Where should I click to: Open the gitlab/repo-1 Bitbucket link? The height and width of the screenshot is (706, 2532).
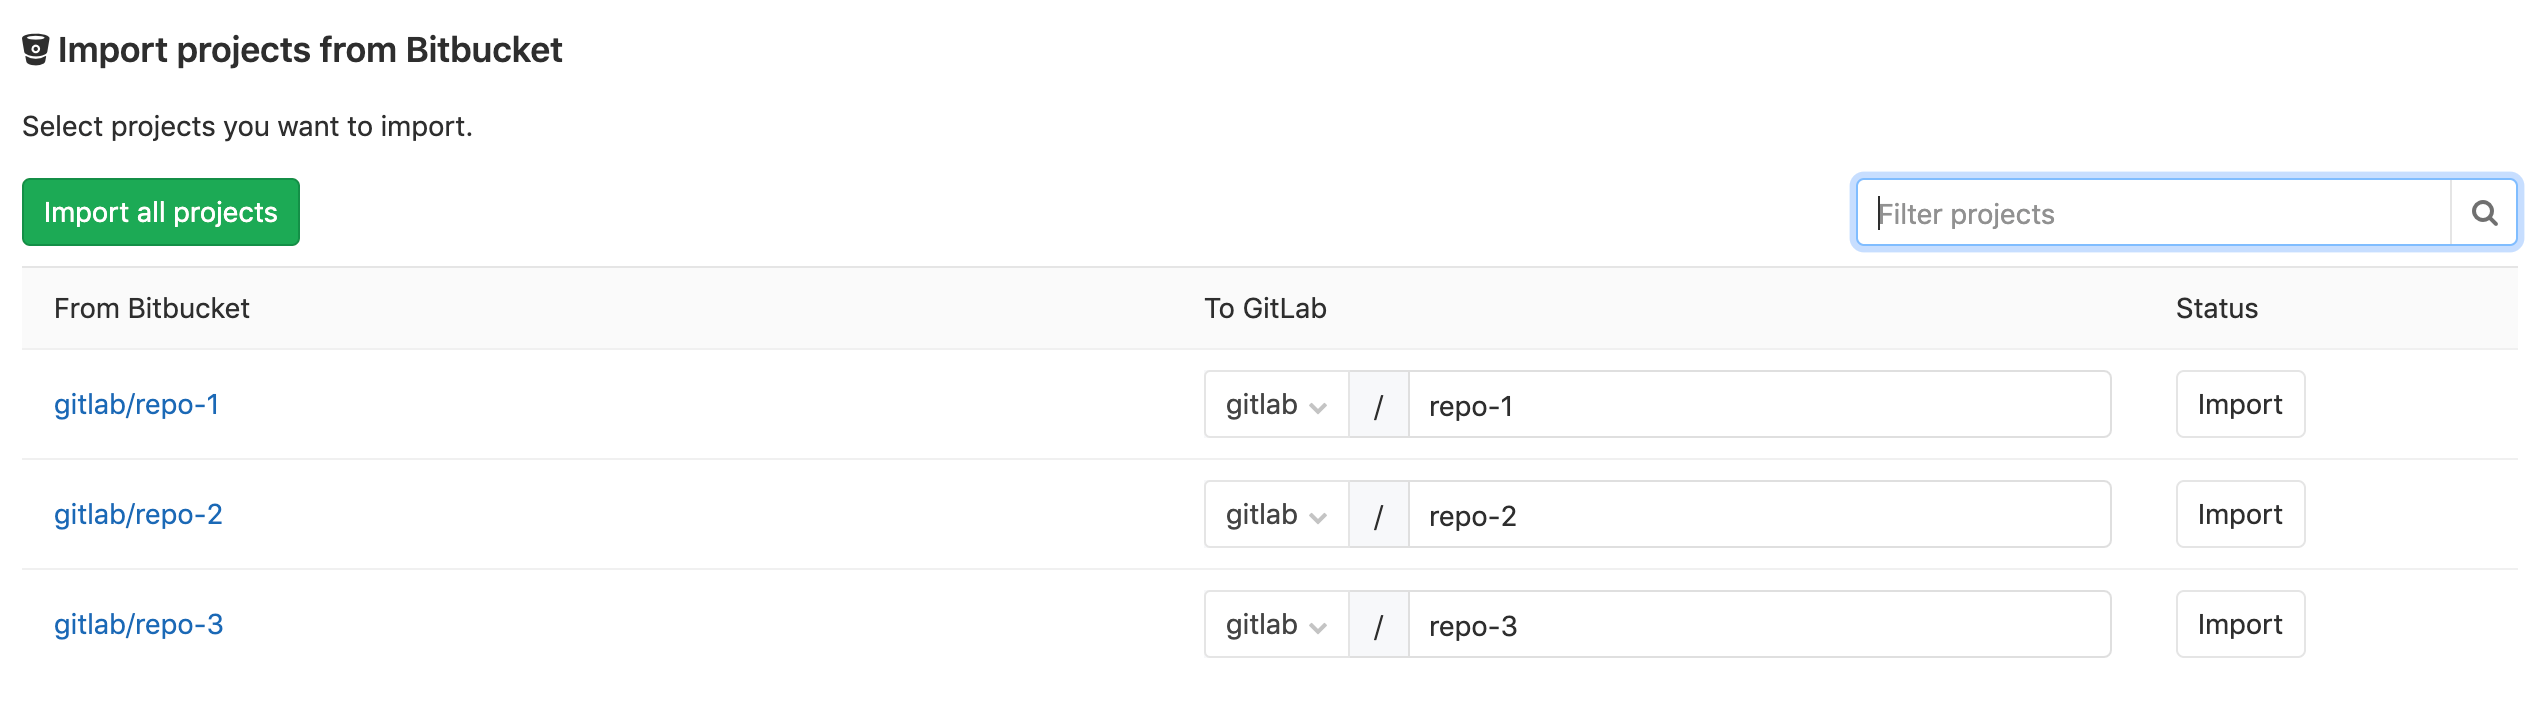point(136,404)
